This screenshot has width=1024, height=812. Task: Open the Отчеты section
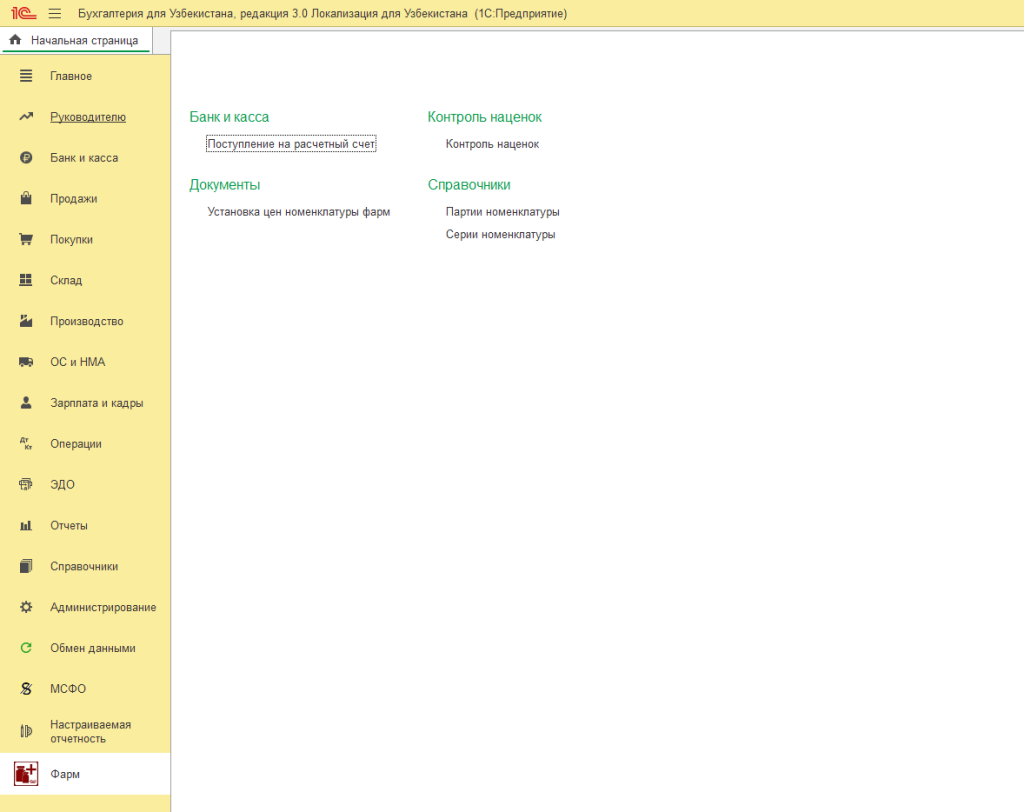[69, 526]
